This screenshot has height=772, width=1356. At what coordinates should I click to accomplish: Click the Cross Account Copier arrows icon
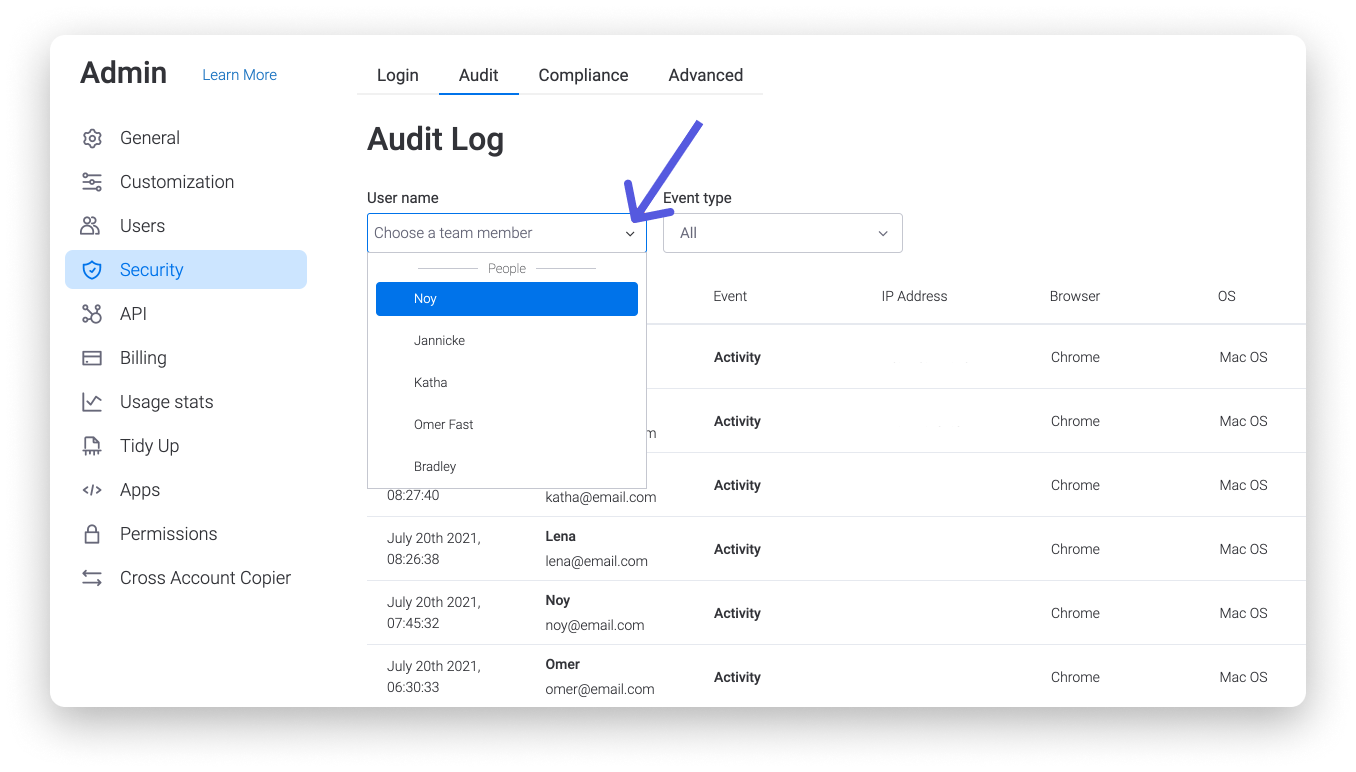[92, 578]
